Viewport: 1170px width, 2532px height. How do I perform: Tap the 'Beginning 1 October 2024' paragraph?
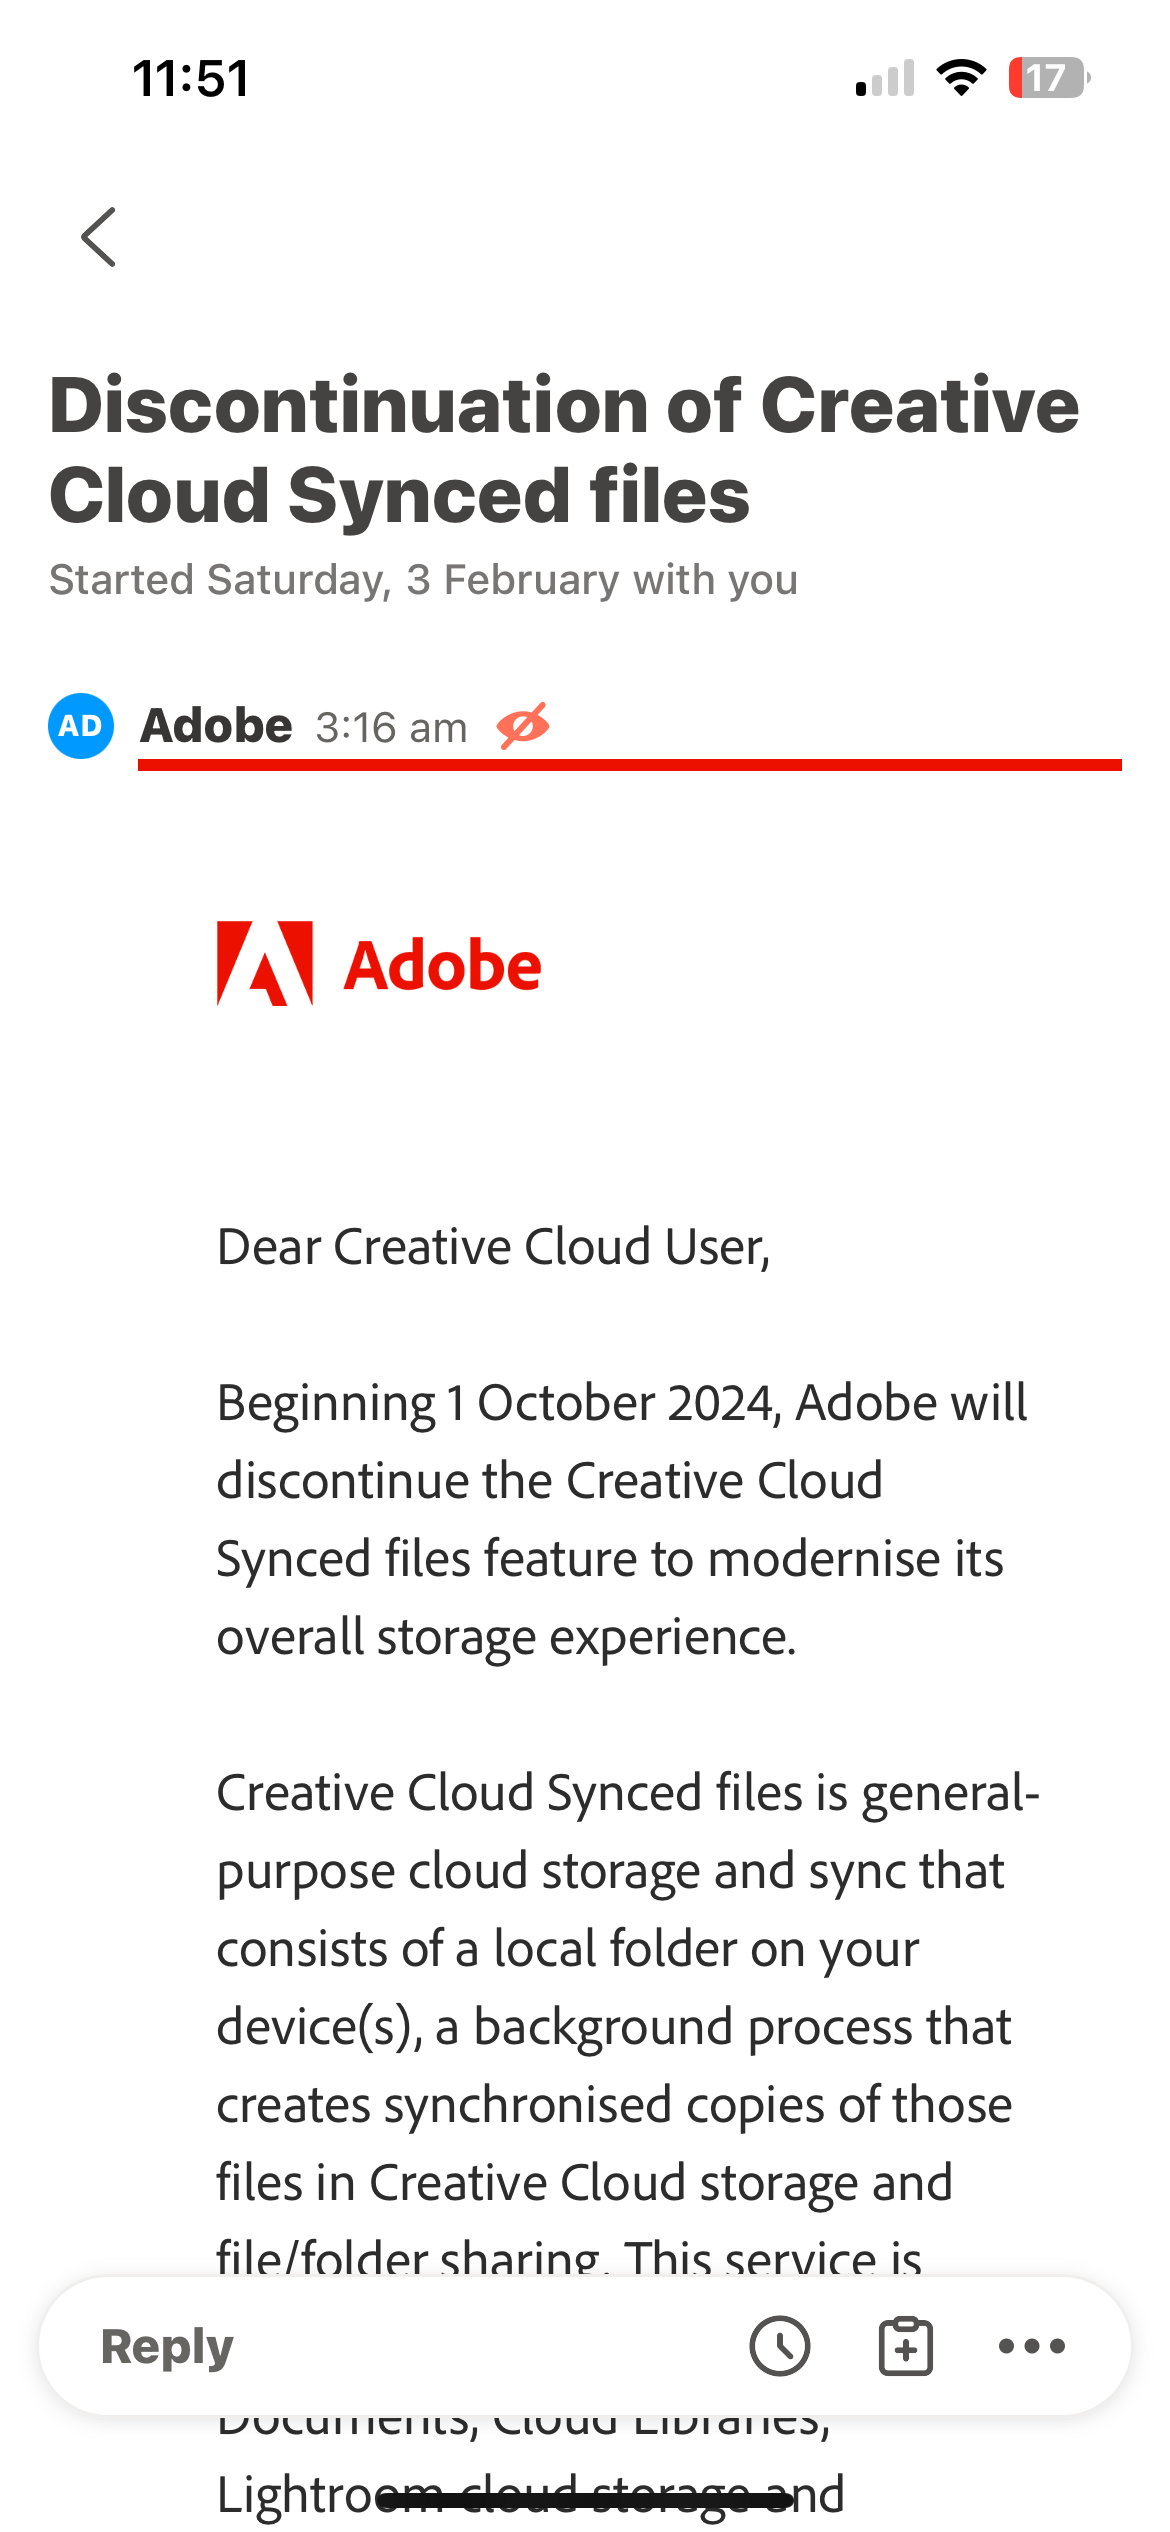(x=622, y=1520)
